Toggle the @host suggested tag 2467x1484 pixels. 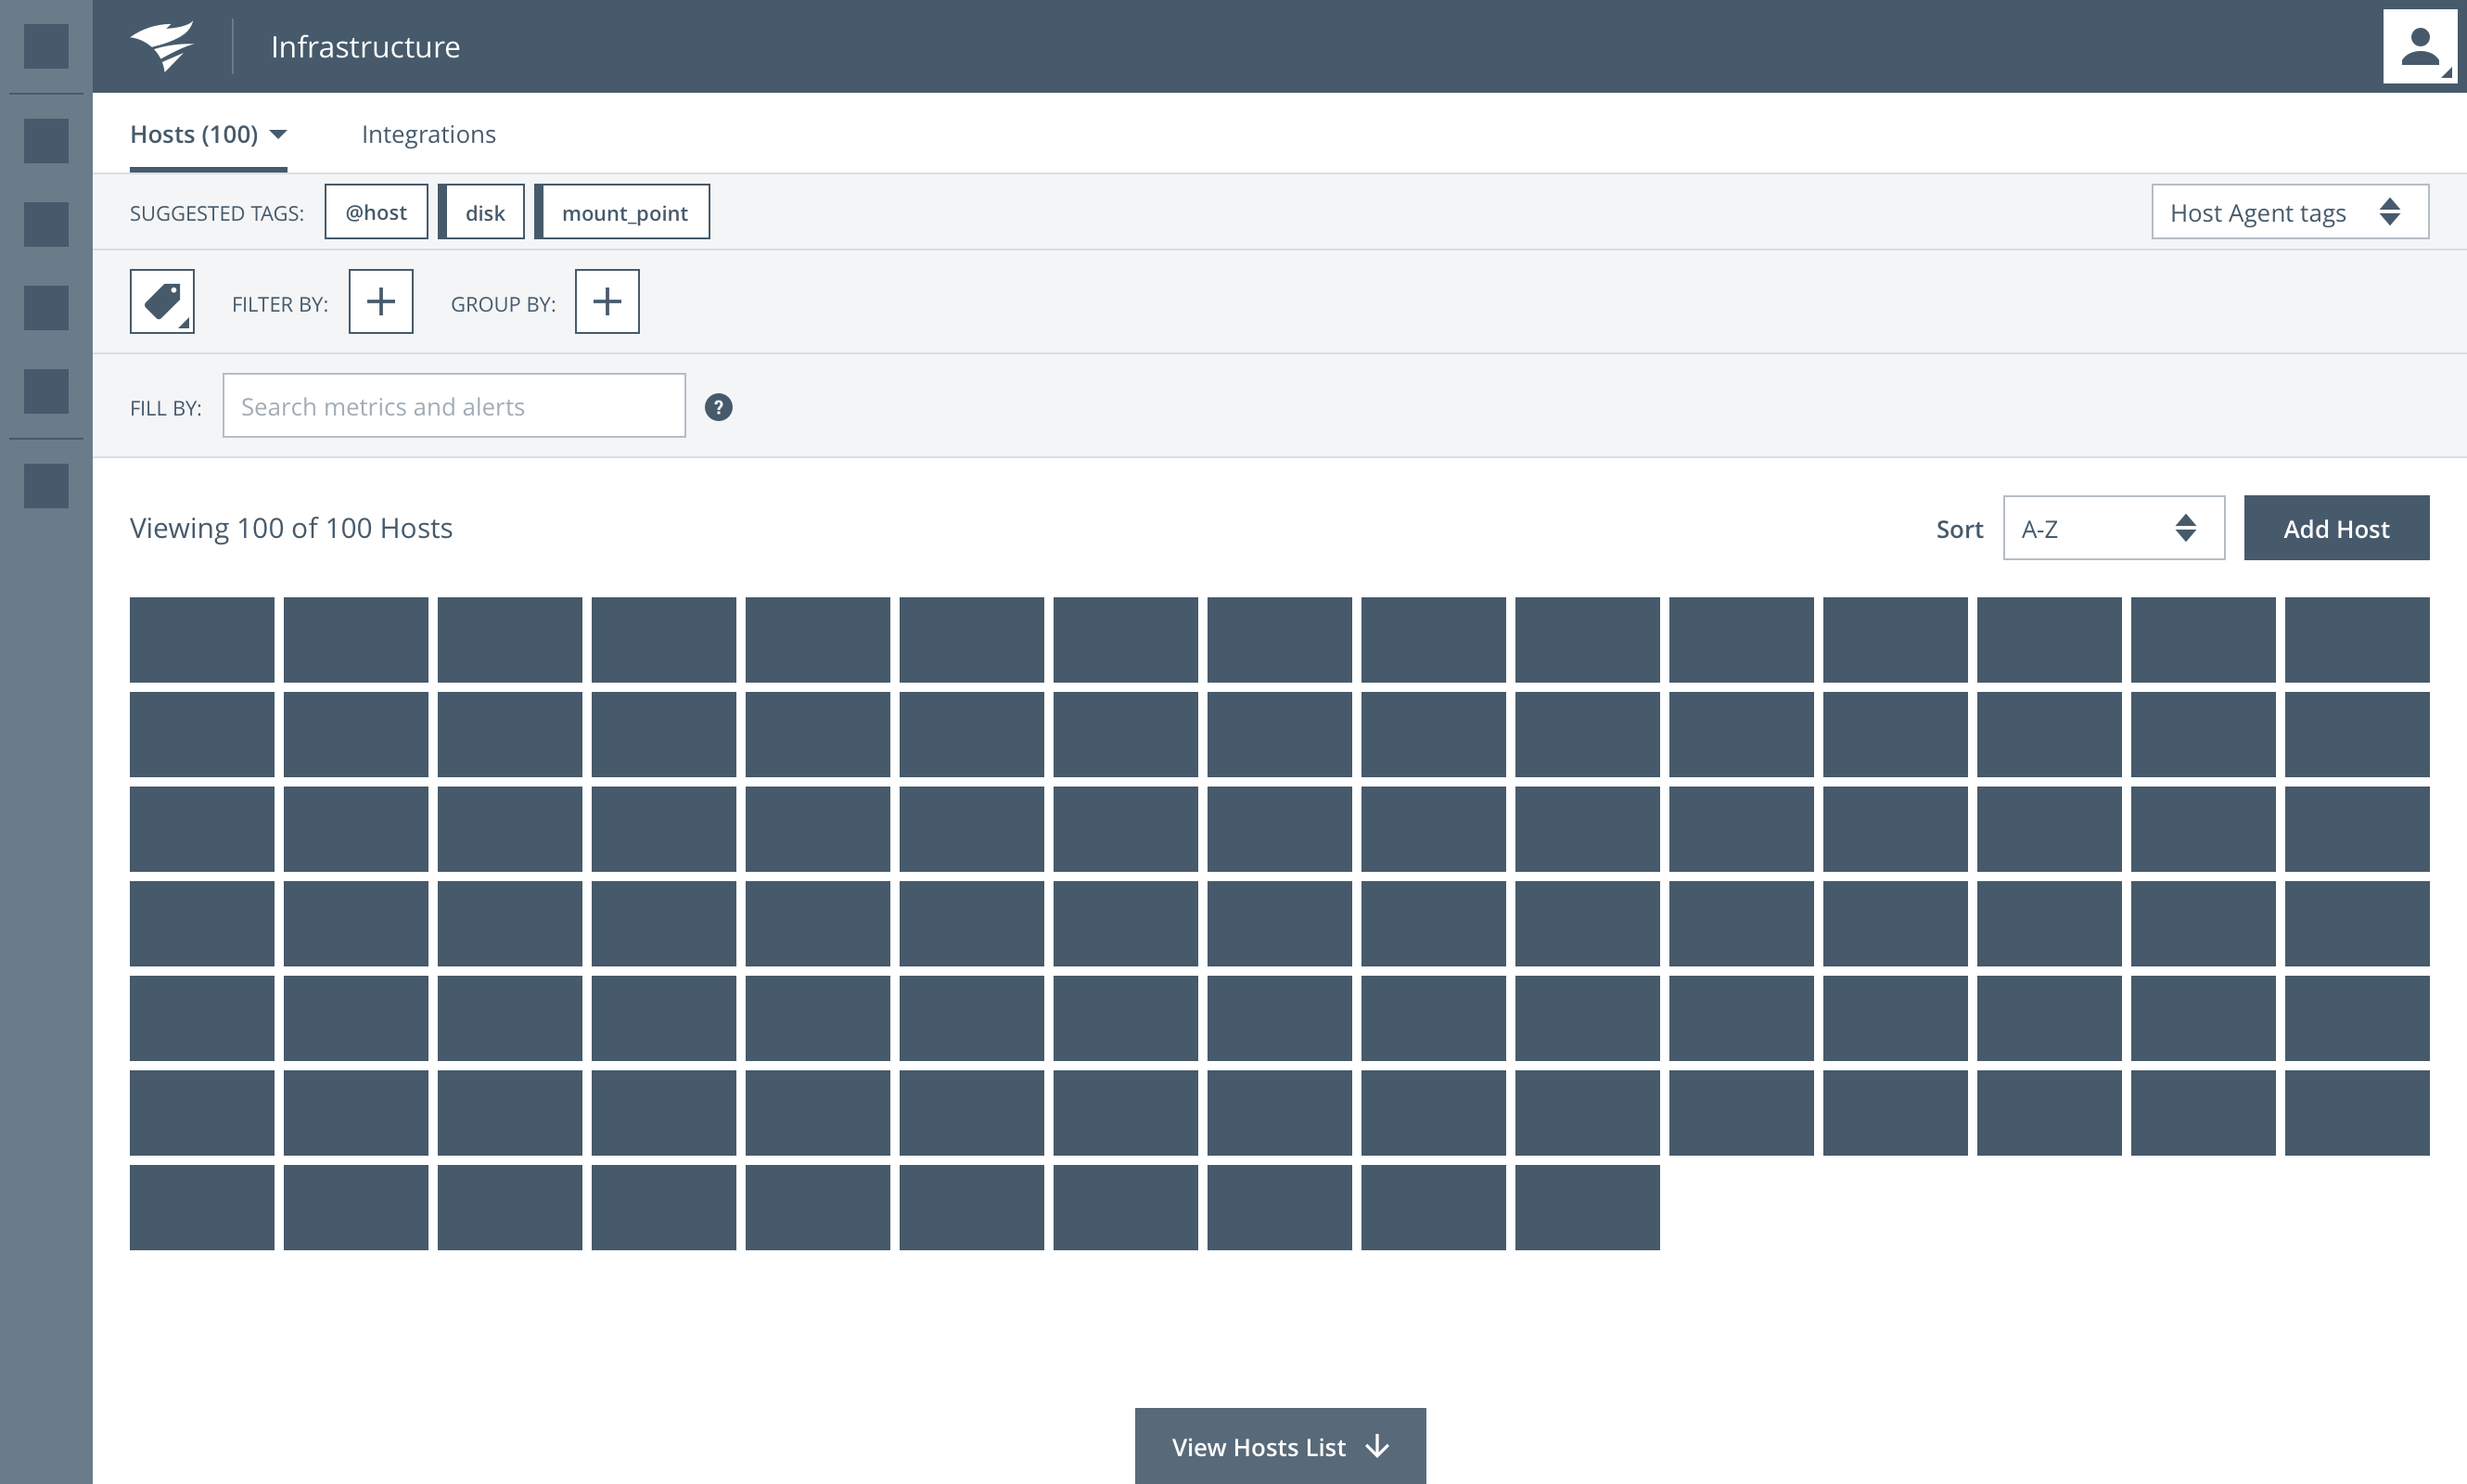pyautogui.click(x=376, y=212)
